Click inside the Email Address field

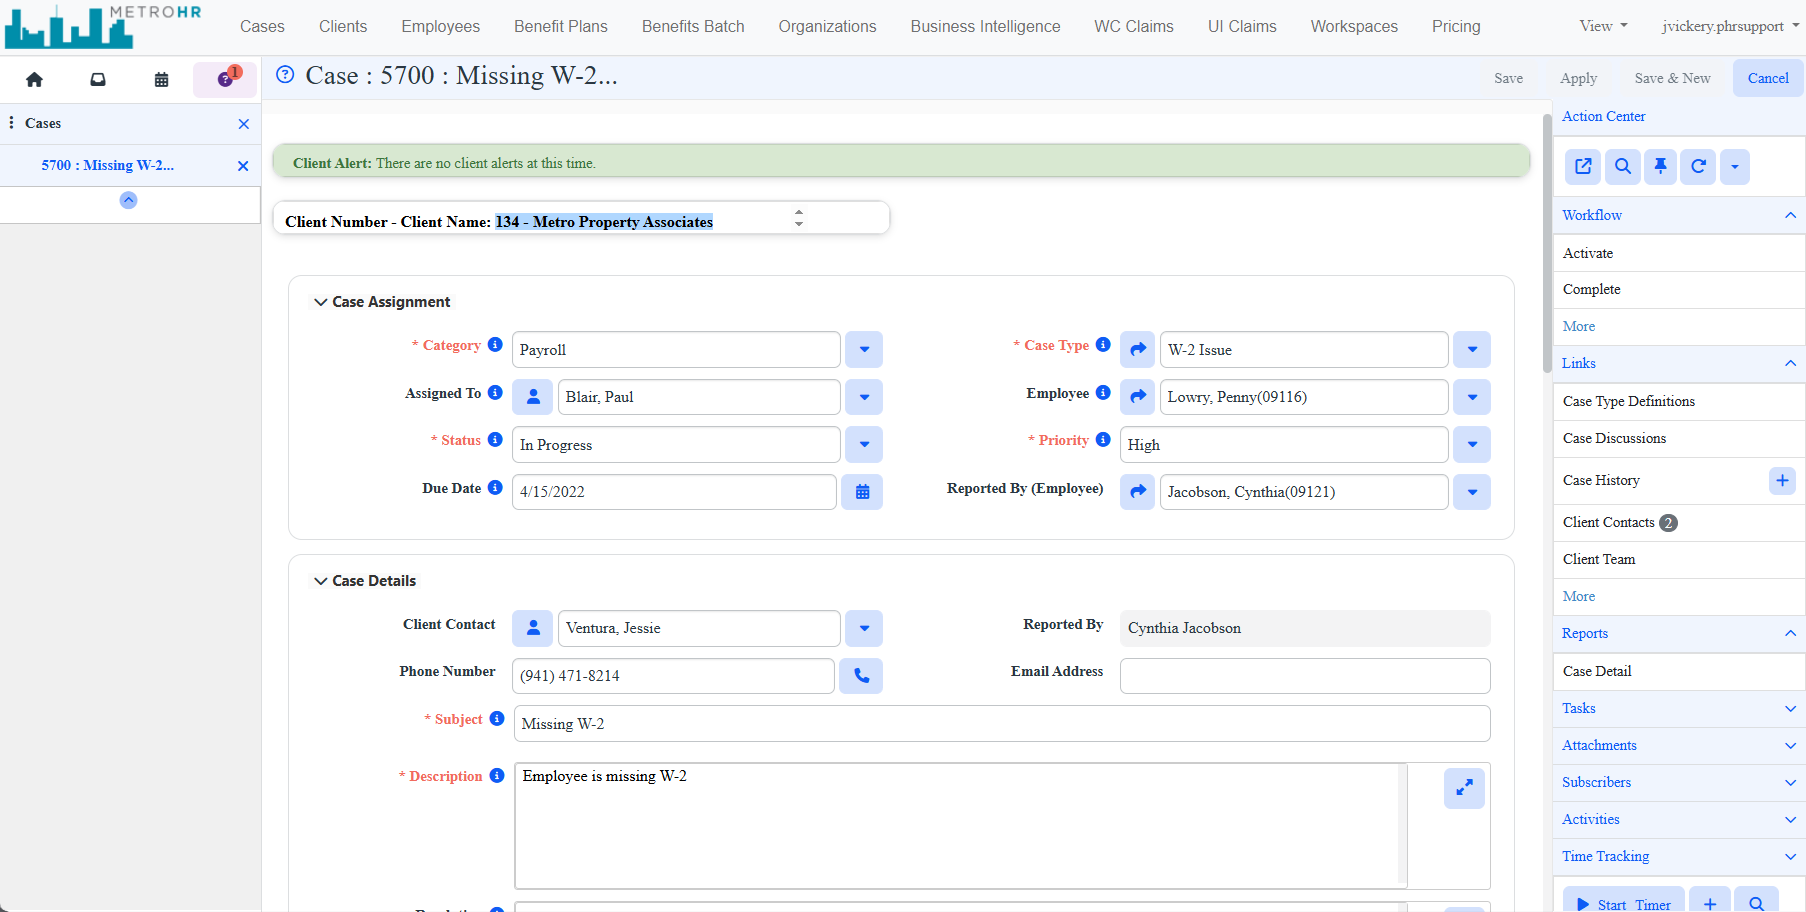1303,676
